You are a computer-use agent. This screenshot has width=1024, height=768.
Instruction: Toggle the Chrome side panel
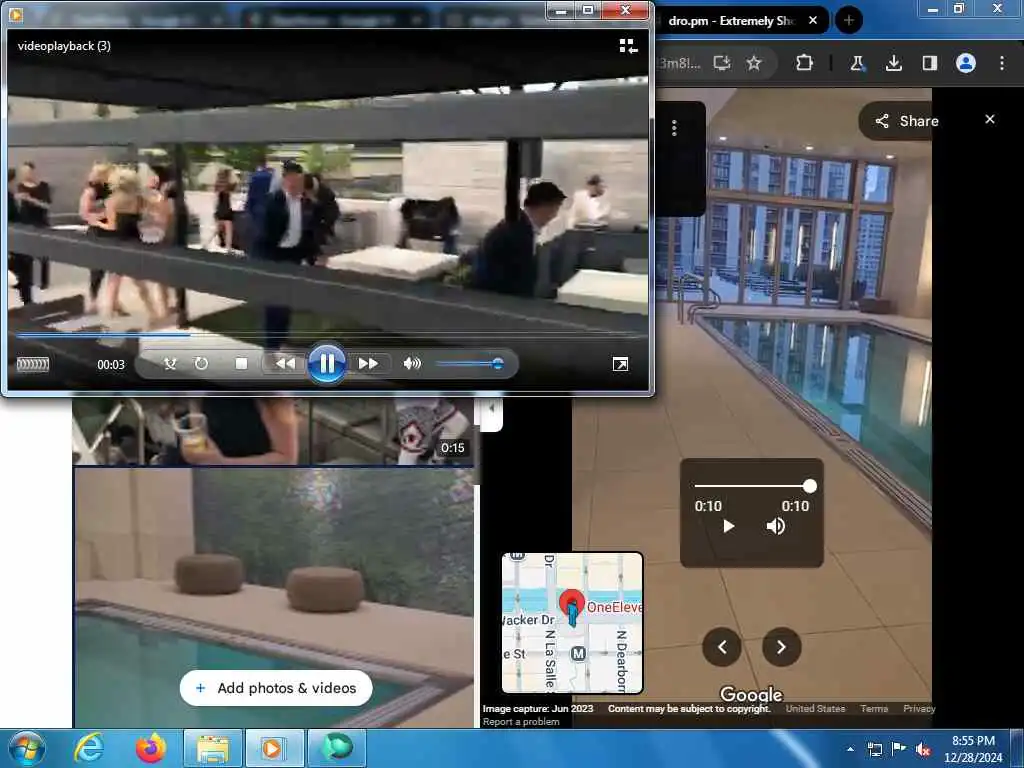click(x=929, y=63)
